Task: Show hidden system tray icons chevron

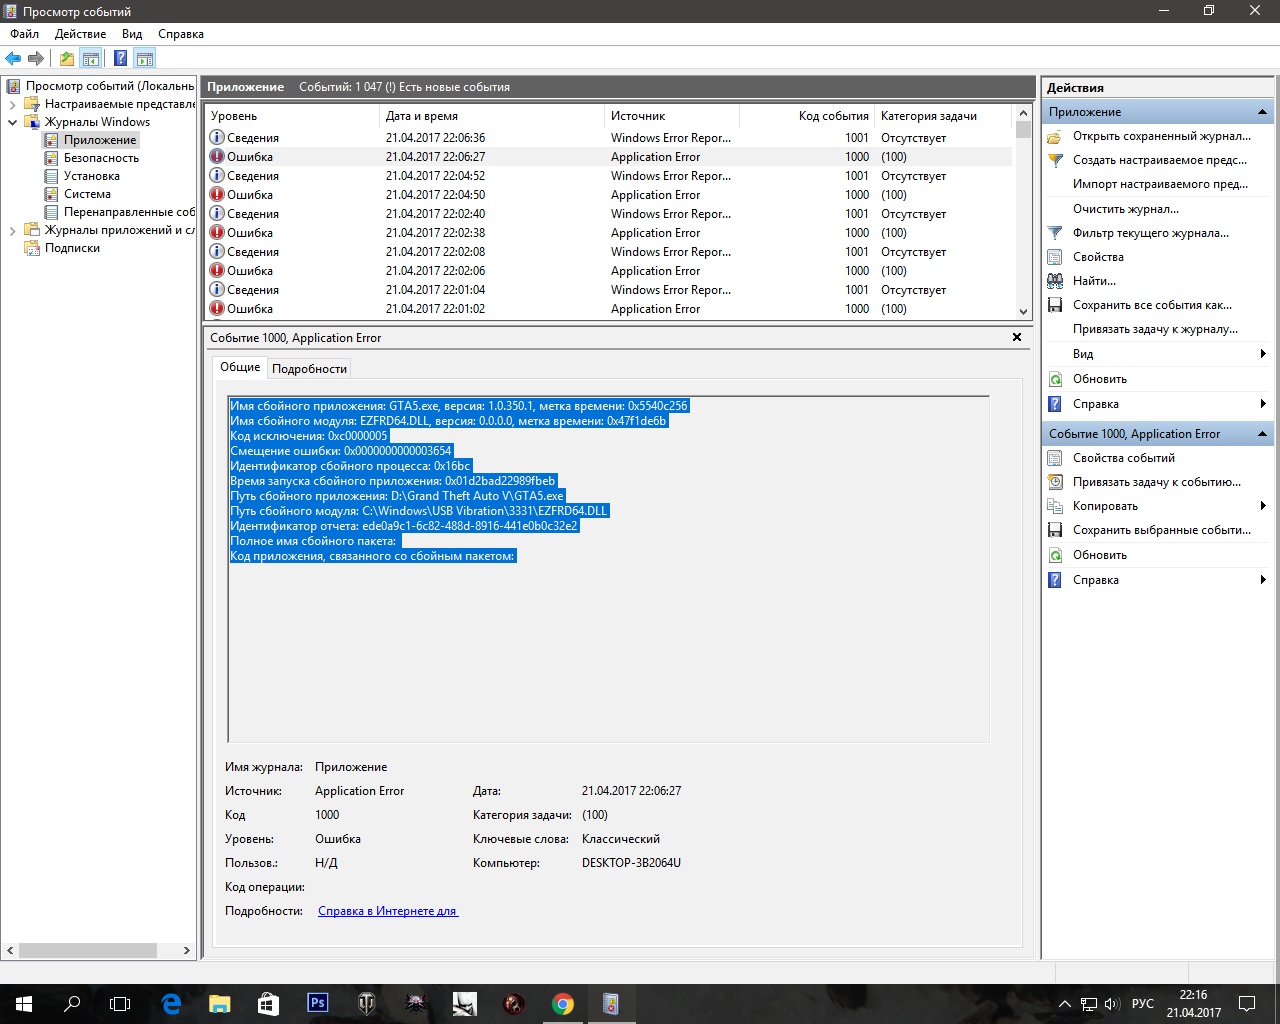Action: [x=1064, y=1004]
